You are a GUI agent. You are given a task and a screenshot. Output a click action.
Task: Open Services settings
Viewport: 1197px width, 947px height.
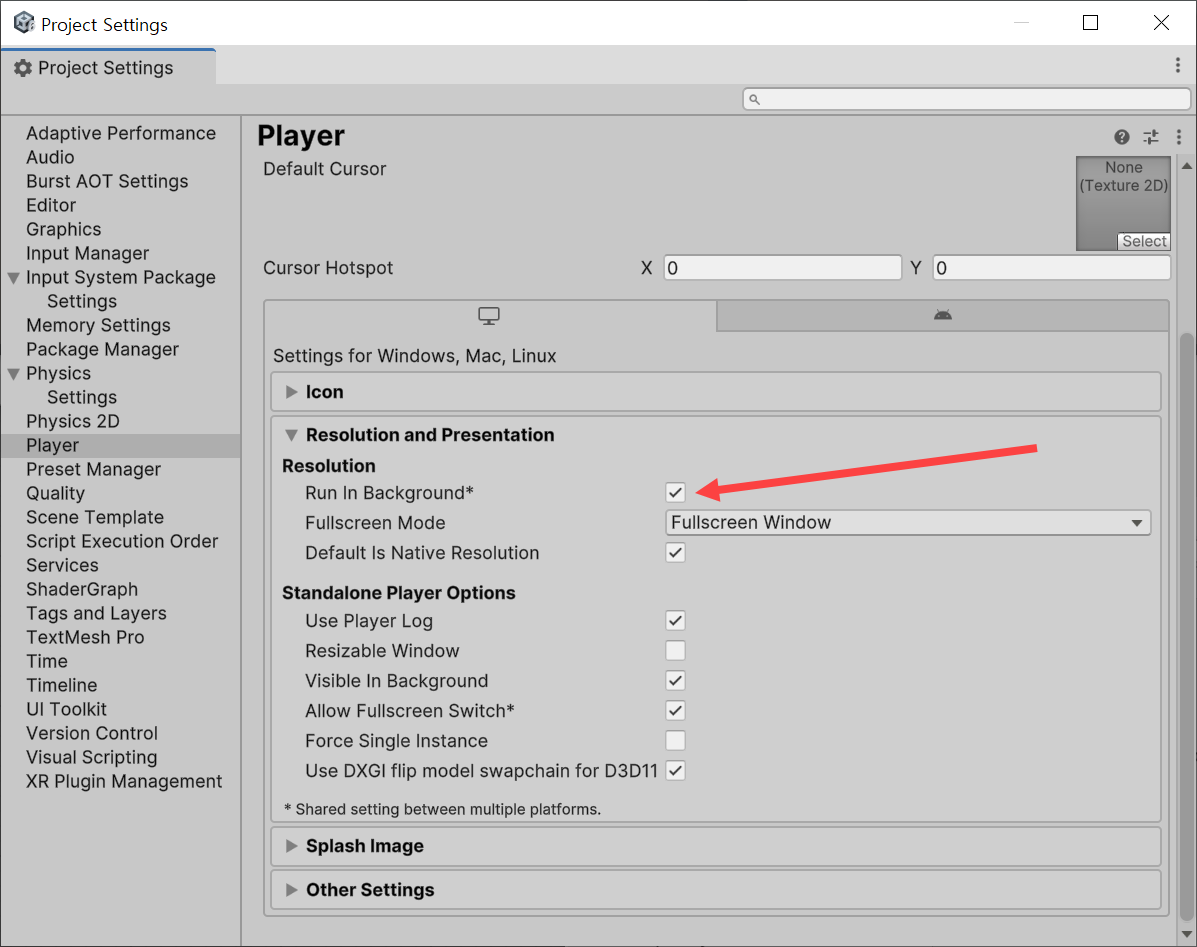pos(62,565)
